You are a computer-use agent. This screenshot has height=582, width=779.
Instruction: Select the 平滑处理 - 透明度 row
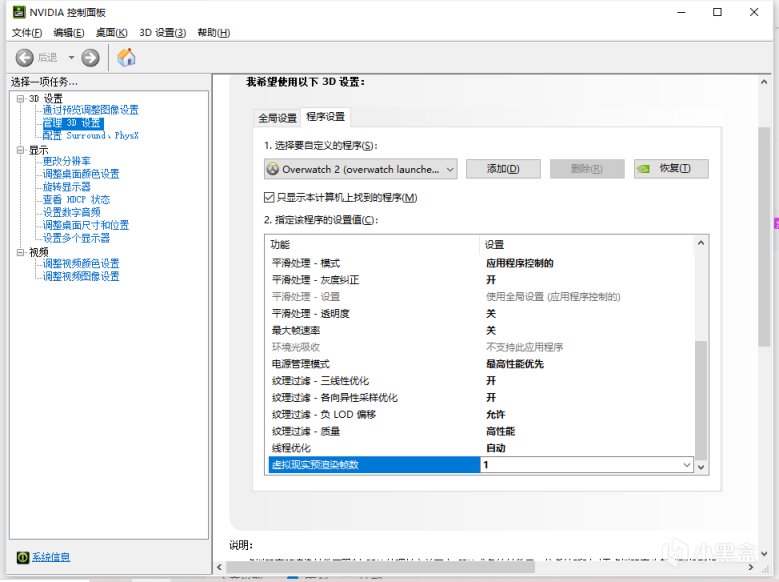(x=480, y=314)
